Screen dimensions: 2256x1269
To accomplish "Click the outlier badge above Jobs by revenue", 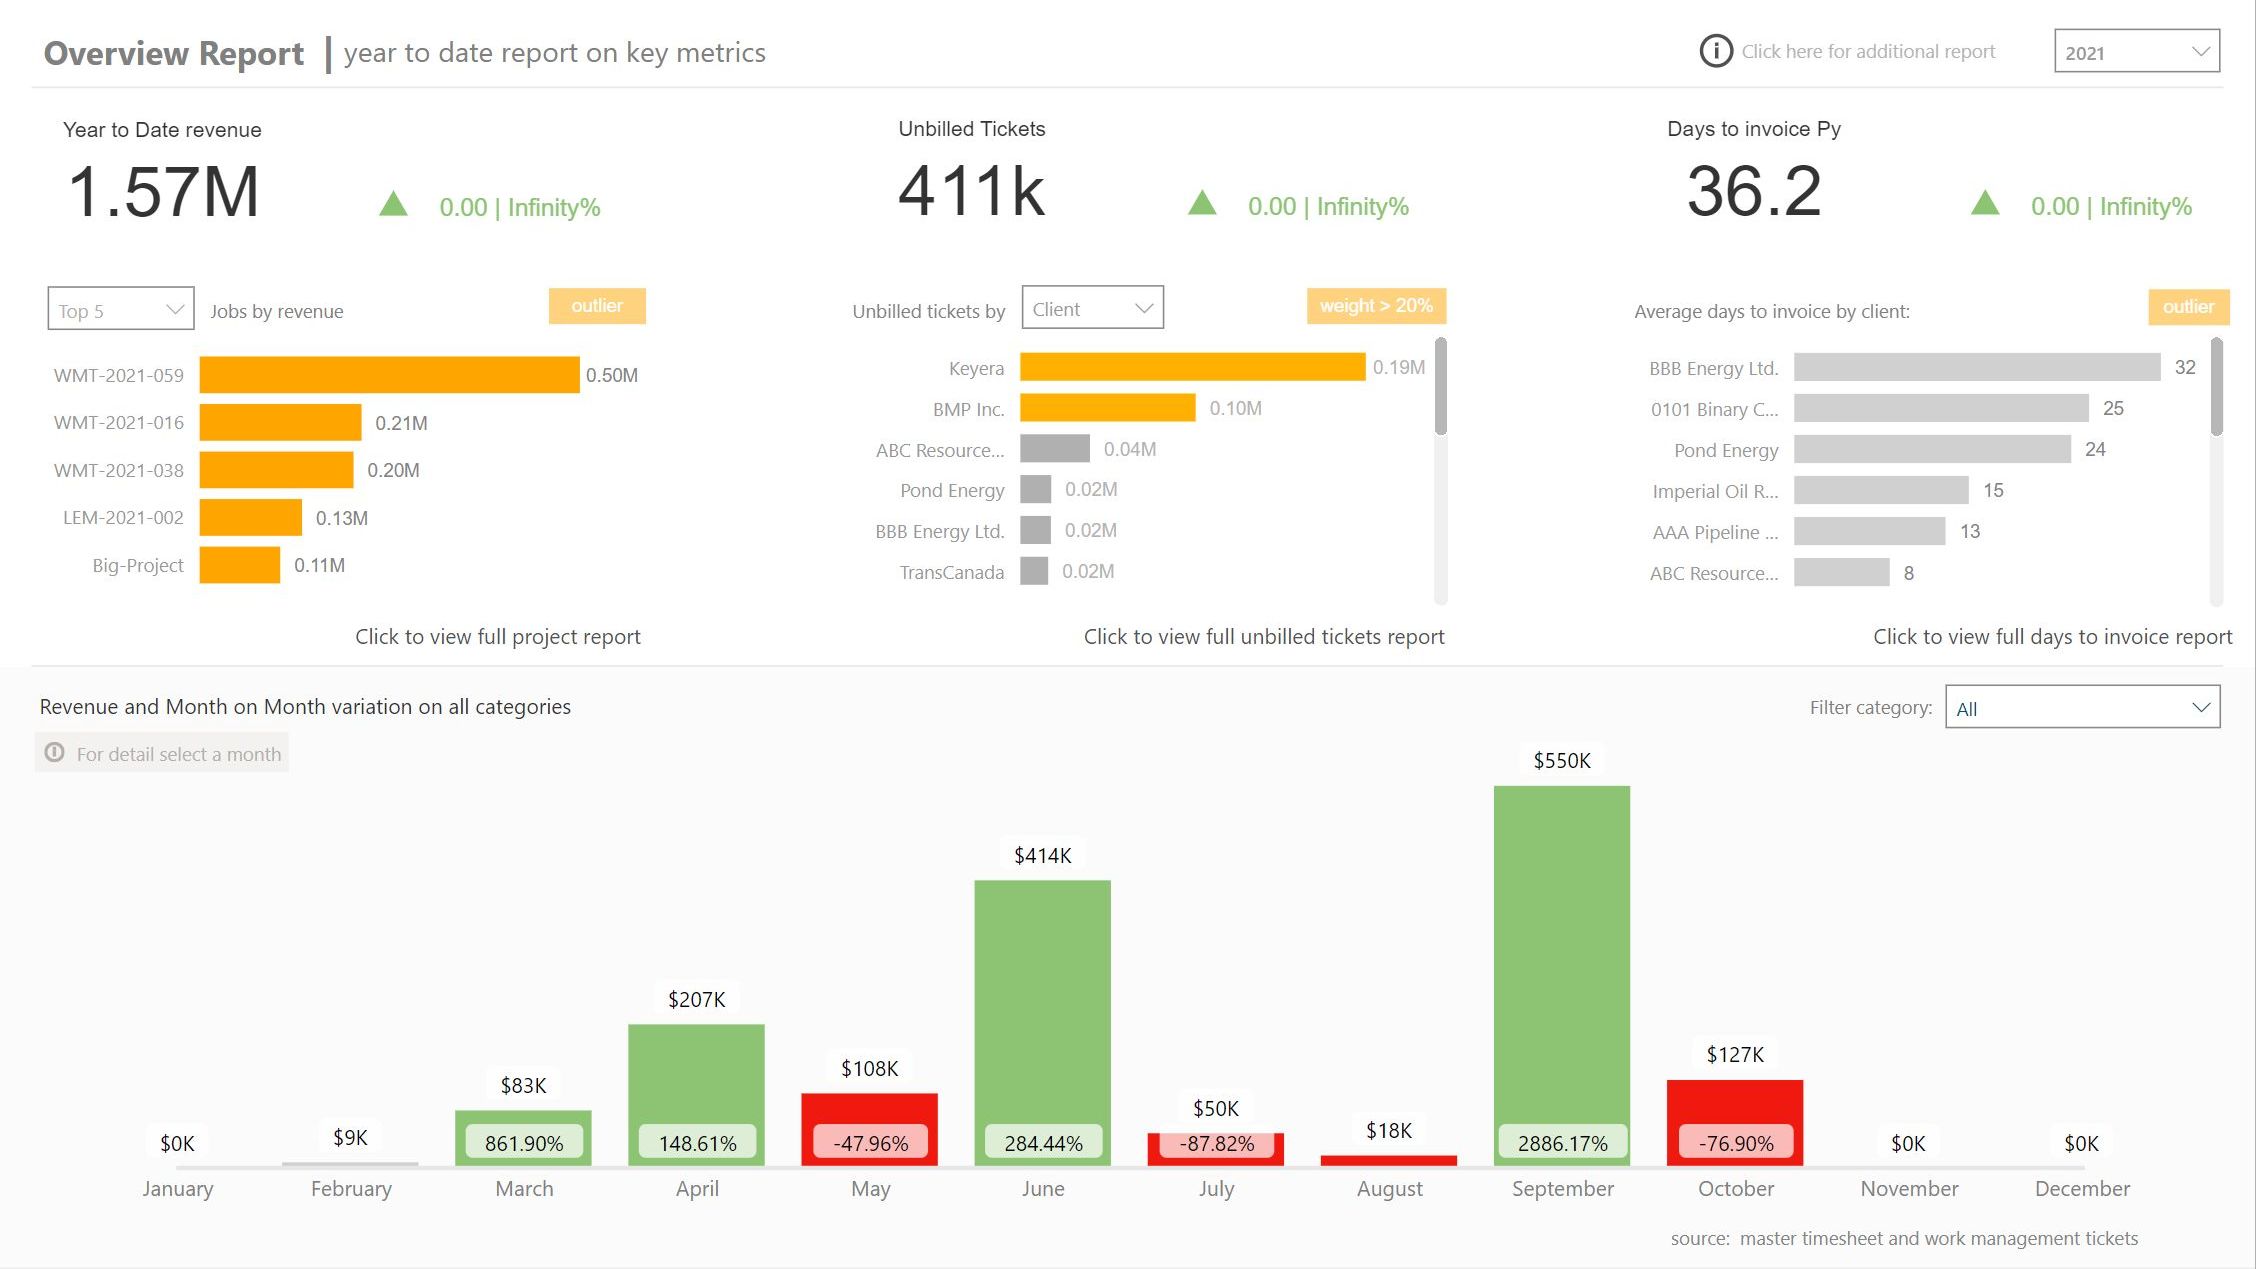I will click(x=597, y=306).
